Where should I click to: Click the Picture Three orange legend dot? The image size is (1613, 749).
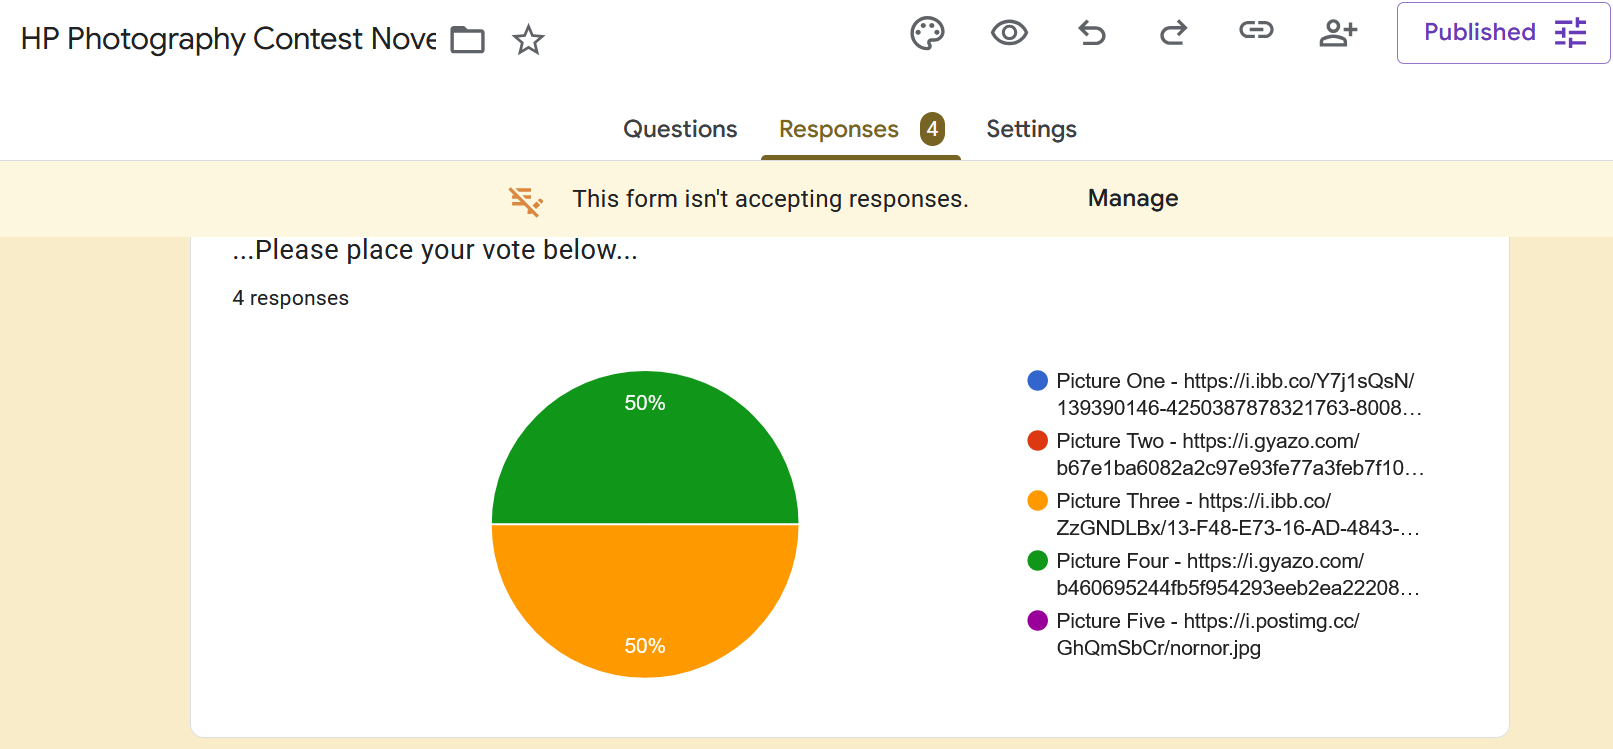point(1037,501)
